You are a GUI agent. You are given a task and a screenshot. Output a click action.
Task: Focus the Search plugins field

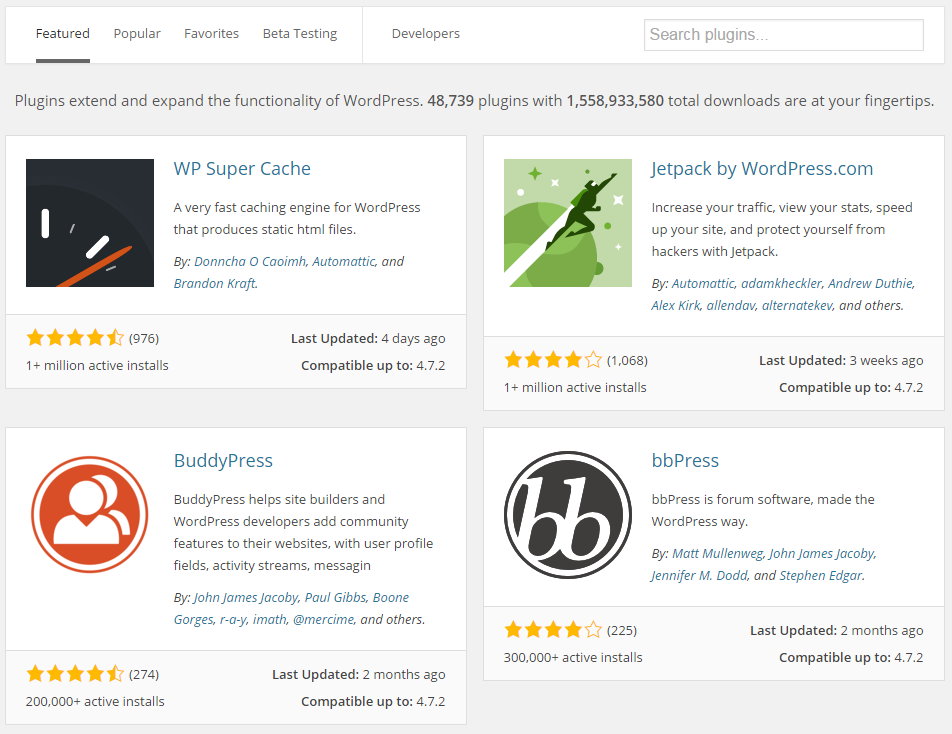[x=784, y=35]
